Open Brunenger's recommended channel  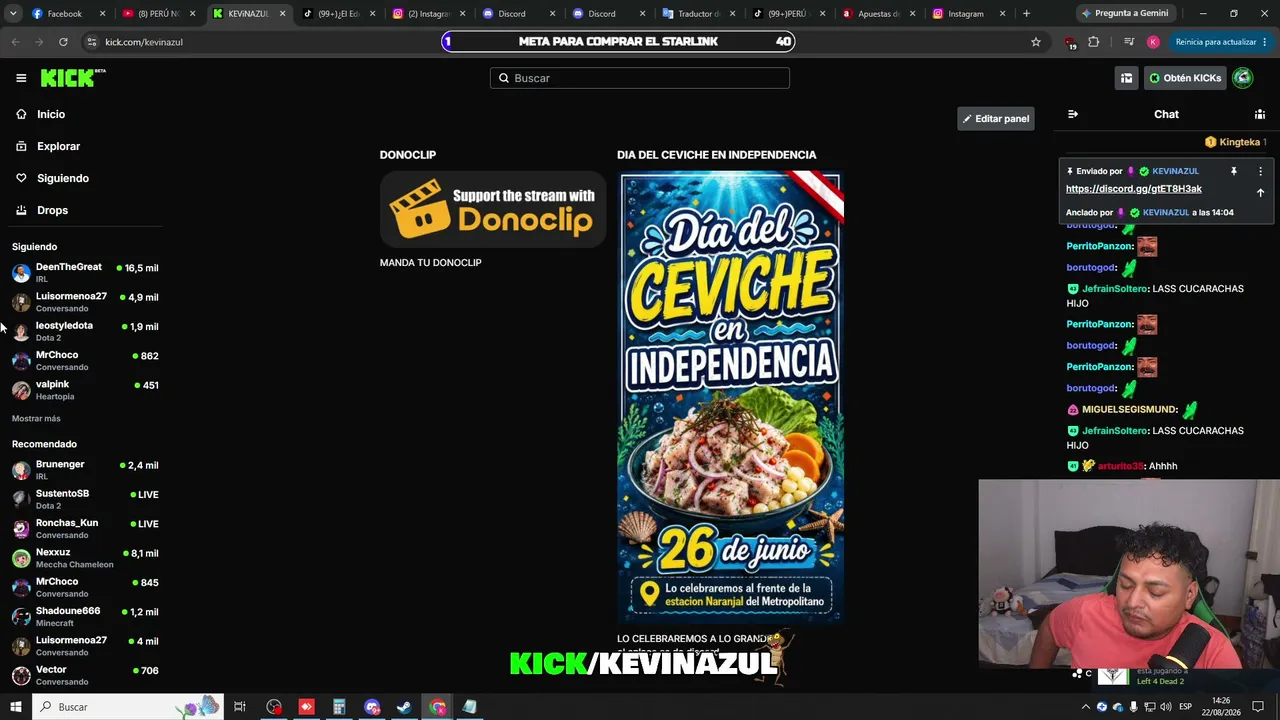click(85, 470)
